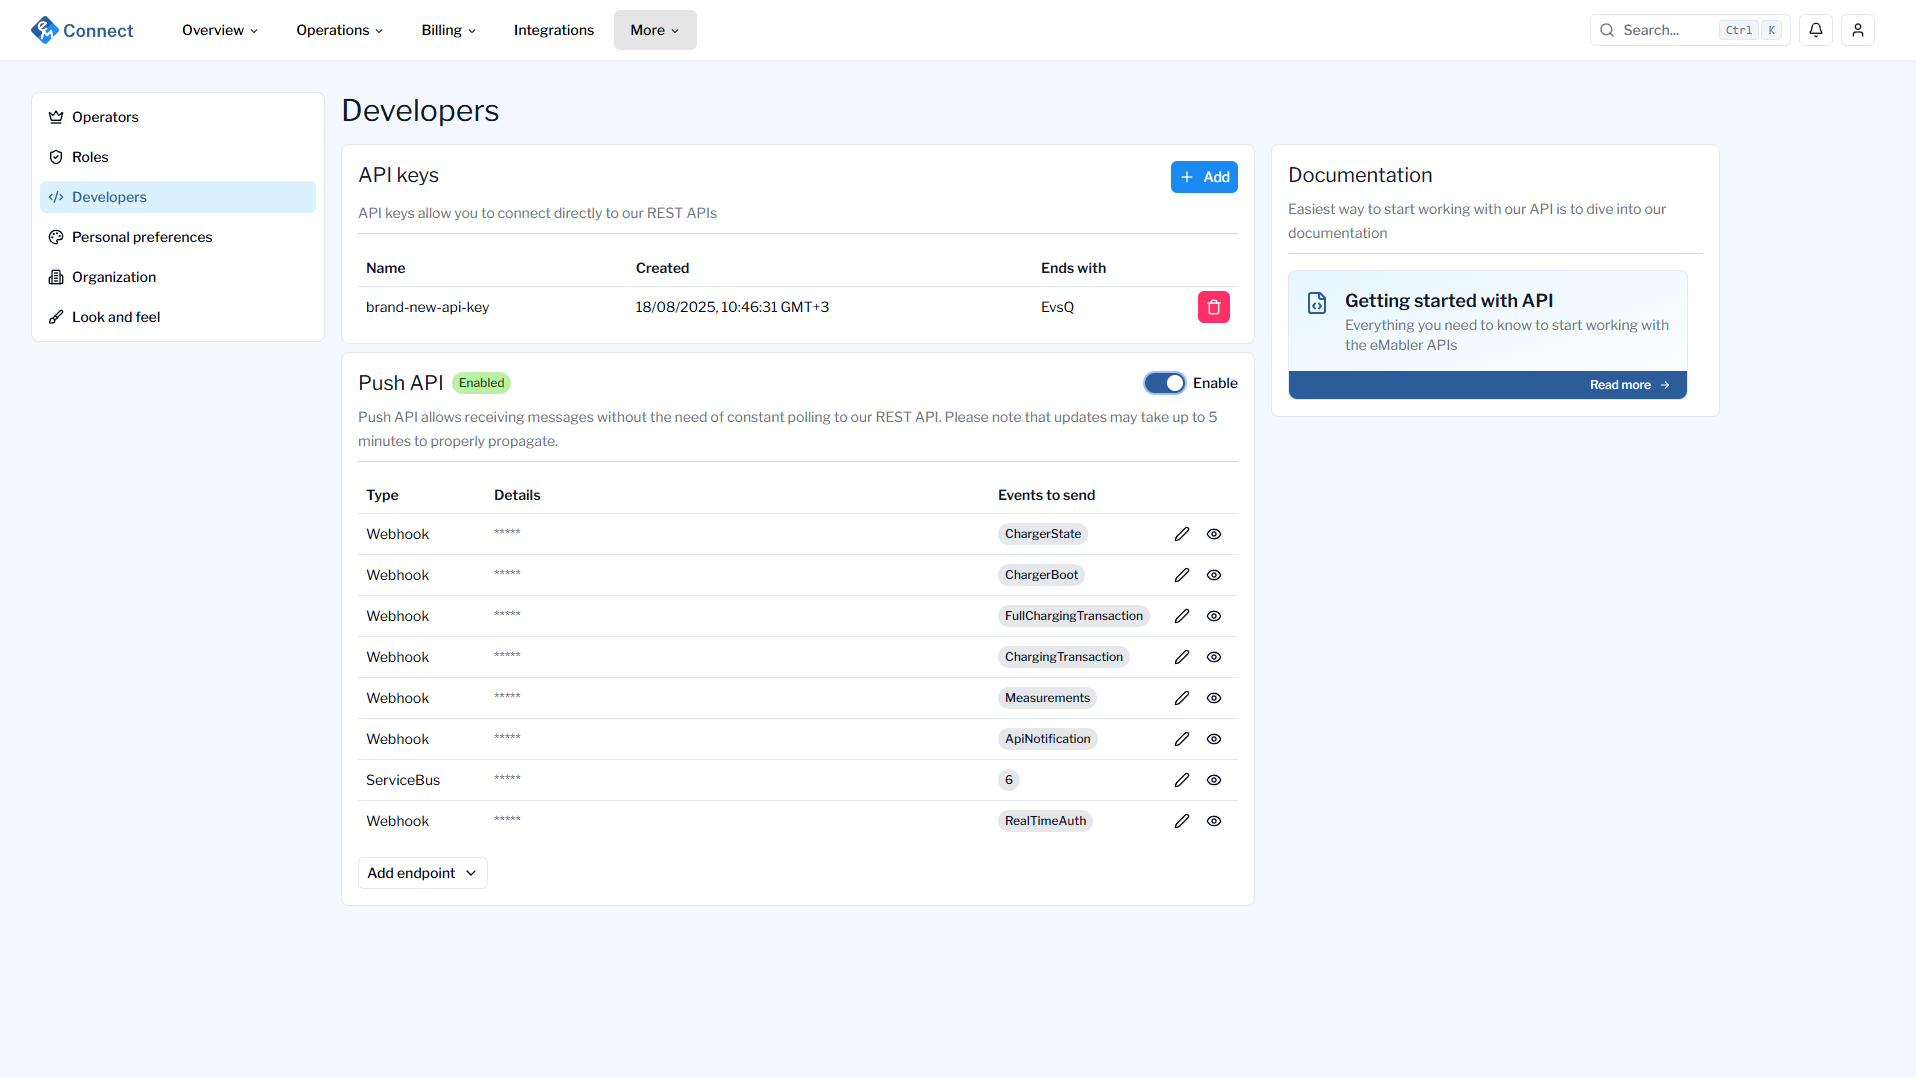Select Roles in the sidebar
The height and width of the screenshot is (1078, 1916).
tap(90, 157)
